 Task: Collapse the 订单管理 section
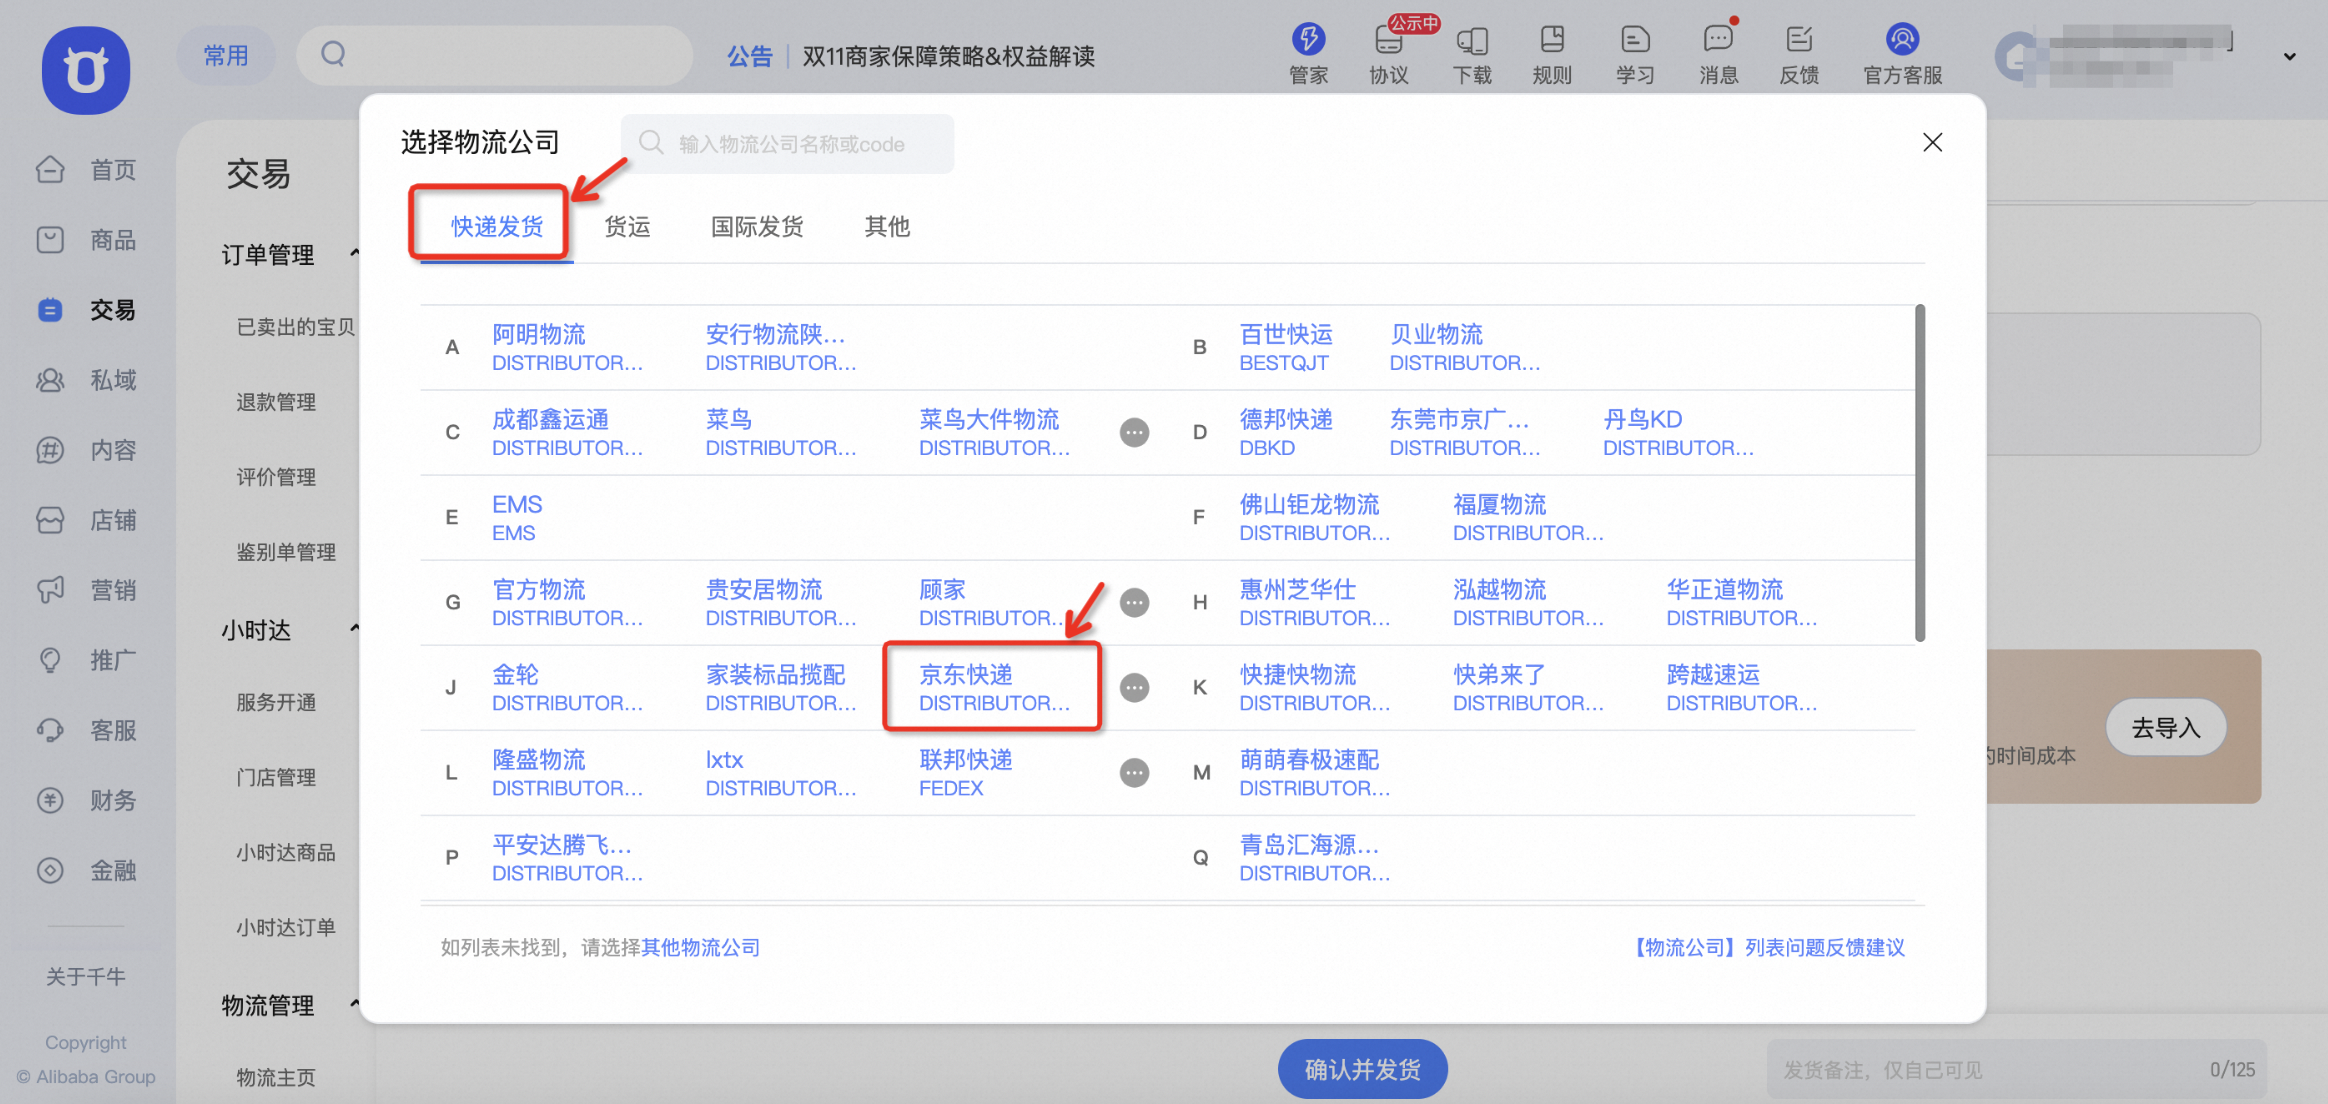coord(354,254)
